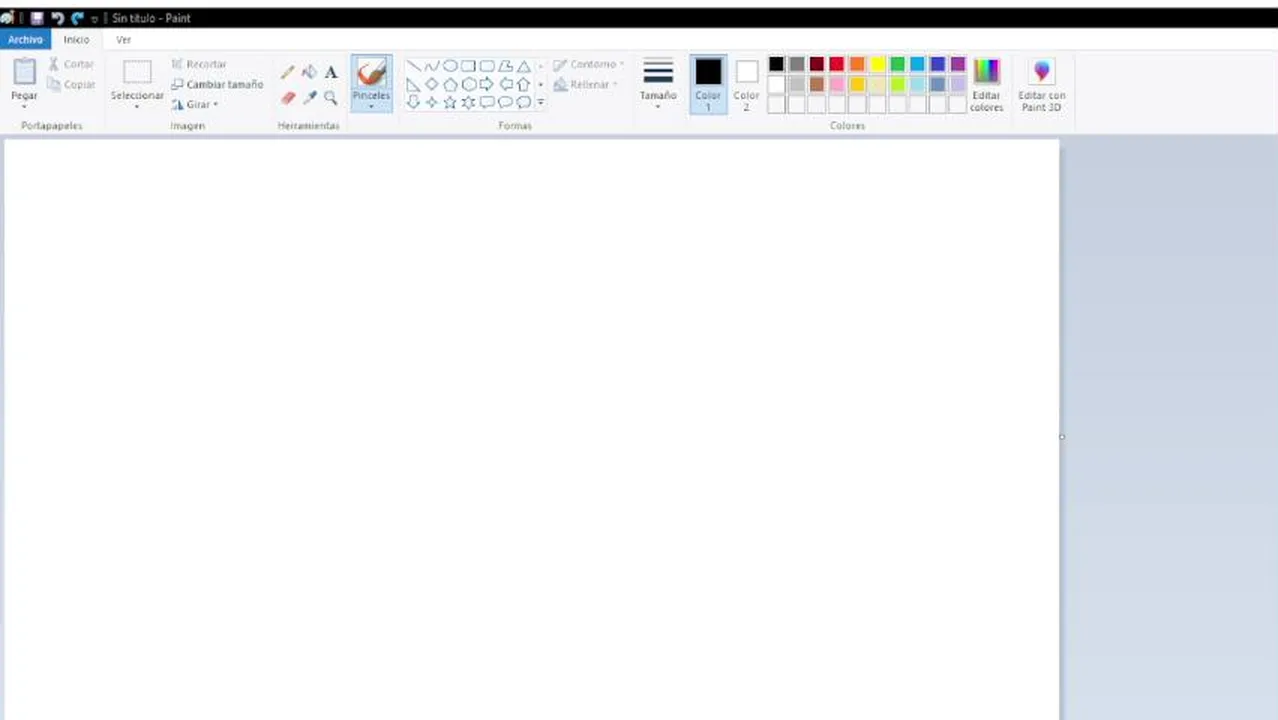Choose the Rectangle shape
The width and height of the screenshot is (1278, 720).
coord(468,66)
